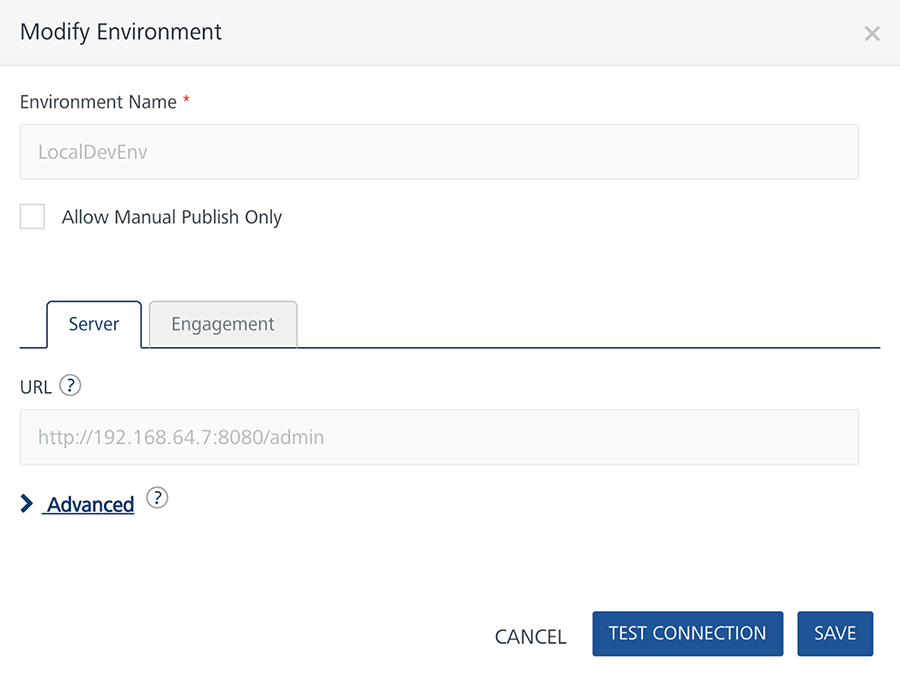The width and height of the screenshot is (900, 683).
Task: Click the Advanced chevron arrow icon
Action: [x=27, y=504]
